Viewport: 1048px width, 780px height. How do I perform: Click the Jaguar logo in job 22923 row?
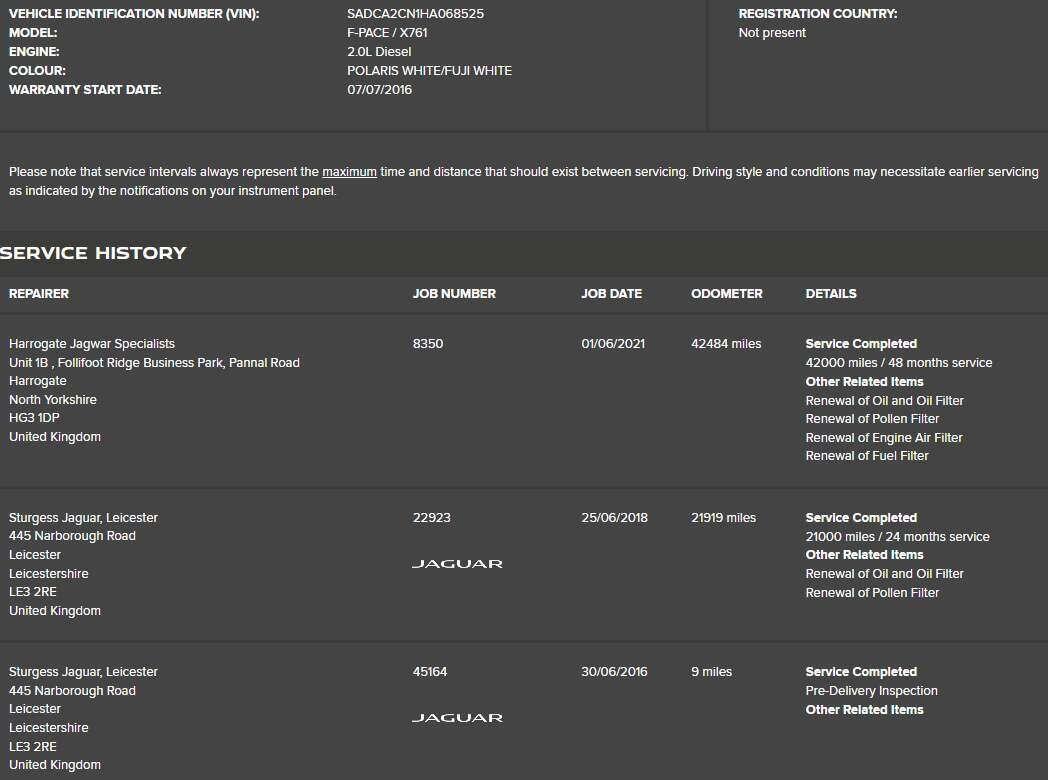457,564
